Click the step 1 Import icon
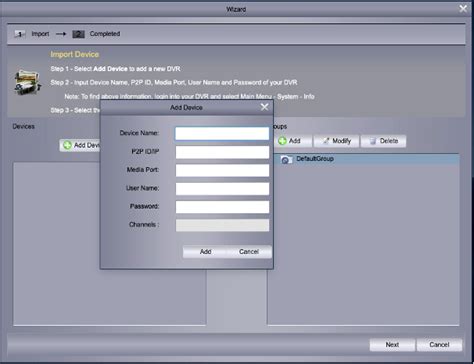 coord(20,34)
